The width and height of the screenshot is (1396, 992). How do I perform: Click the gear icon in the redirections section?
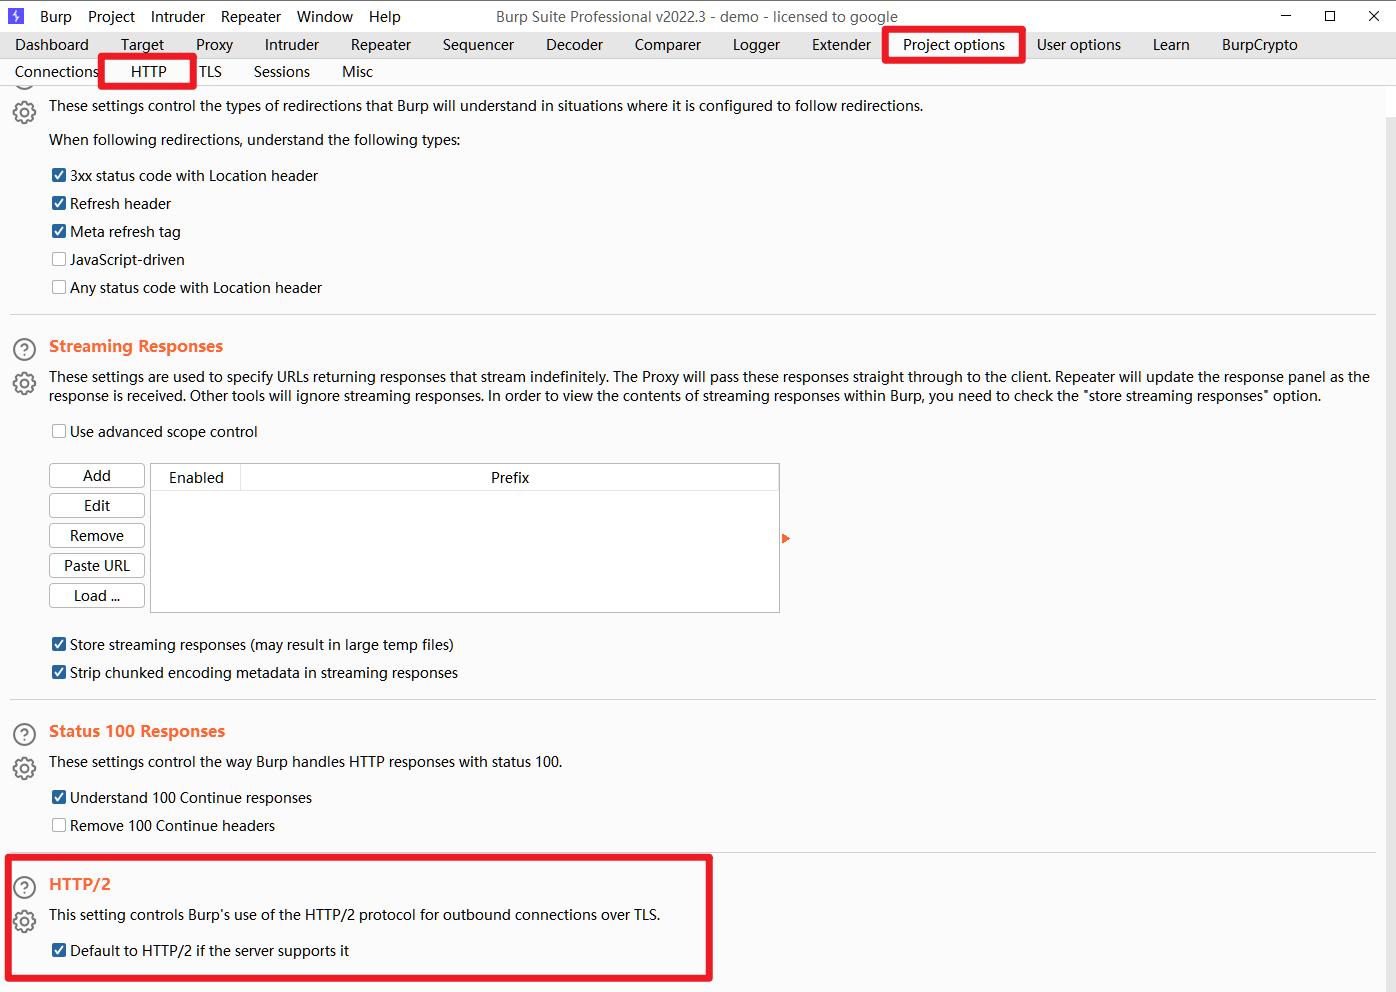24,112
